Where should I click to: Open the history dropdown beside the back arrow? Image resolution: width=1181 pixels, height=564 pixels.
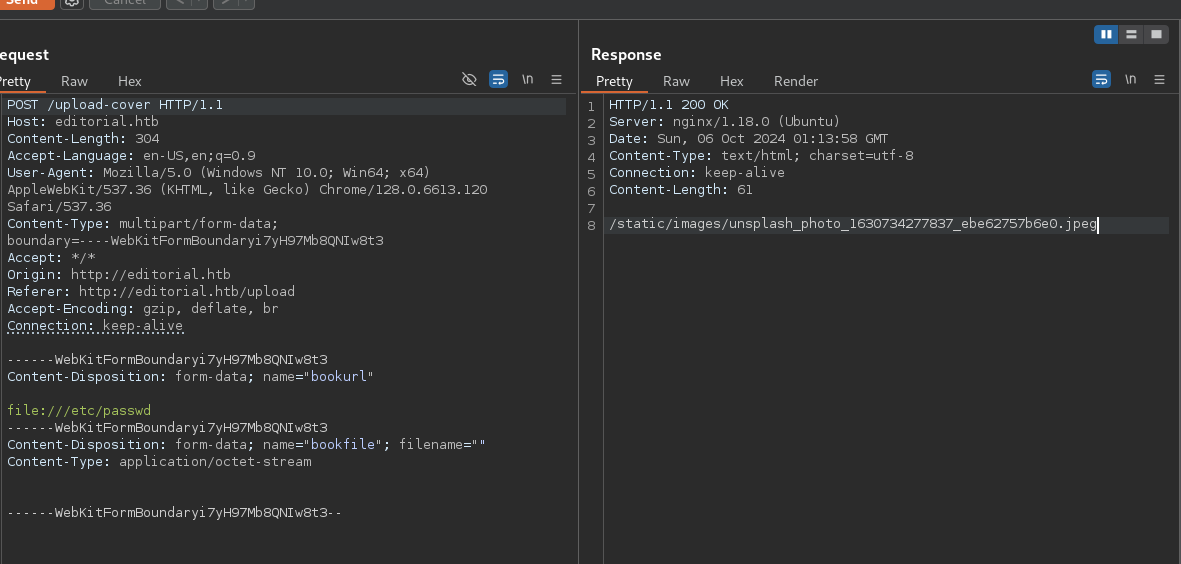coord(198,2)
